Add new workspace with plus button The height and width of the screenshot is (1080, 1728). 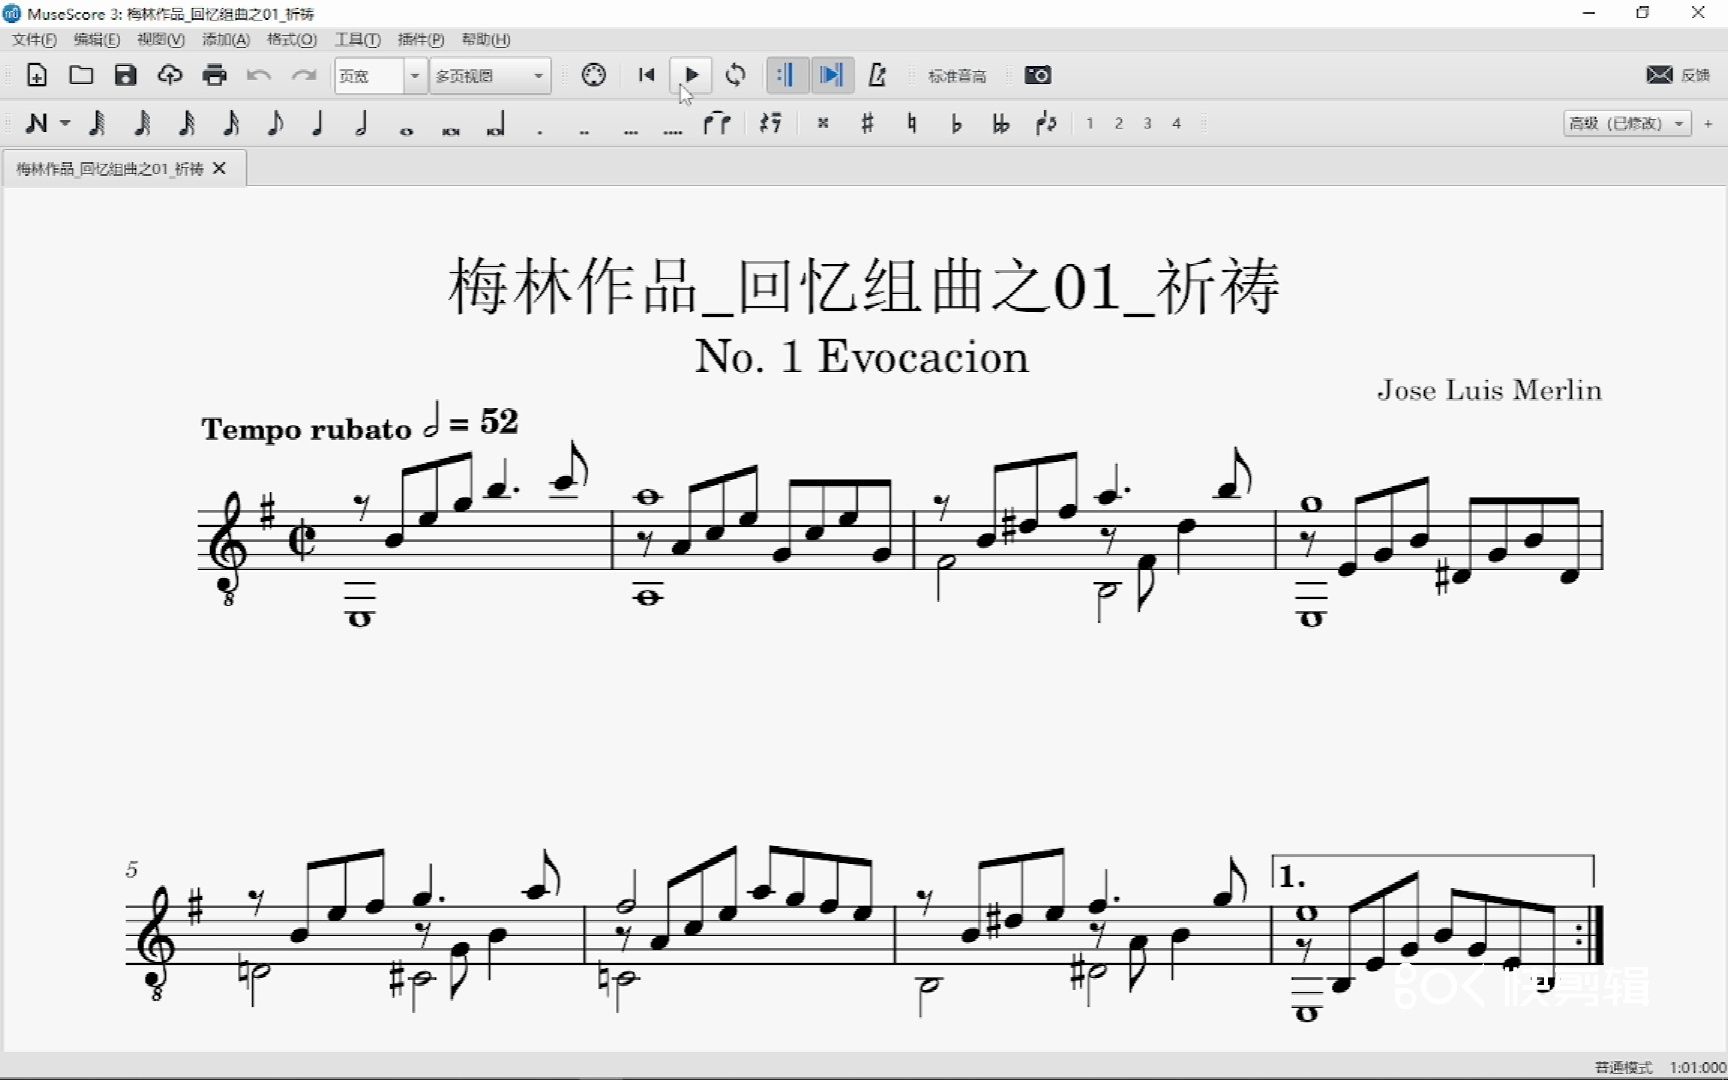1708,123
